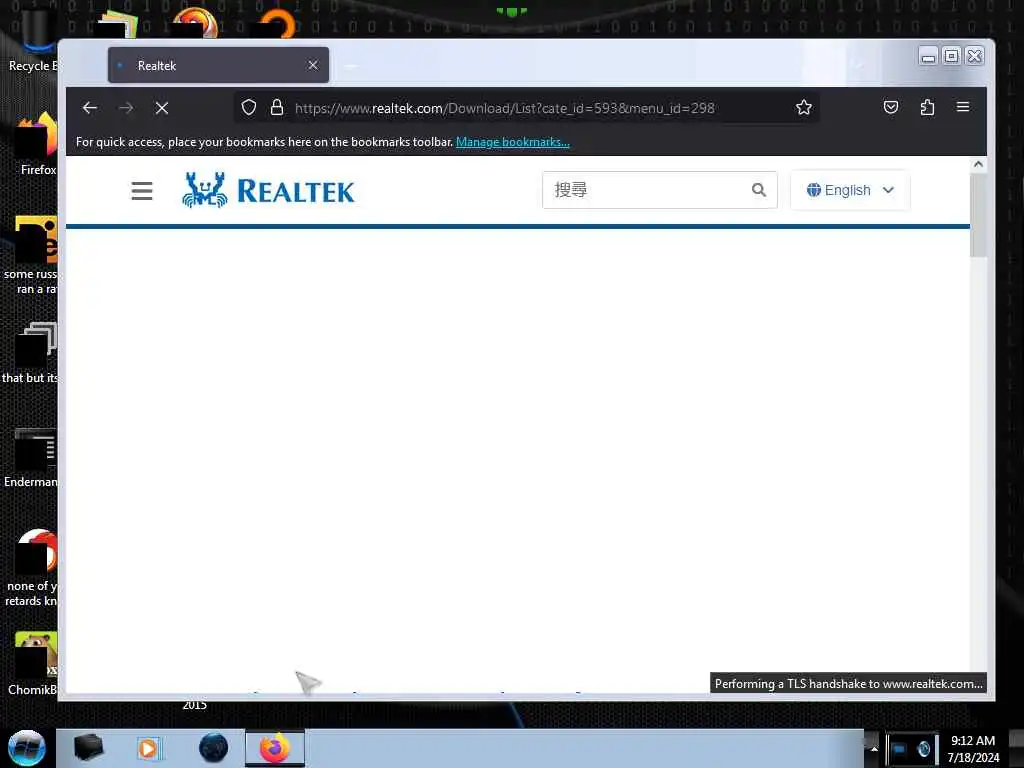
Task: Open the media player taskbar icon
Action: click(148, 748)
